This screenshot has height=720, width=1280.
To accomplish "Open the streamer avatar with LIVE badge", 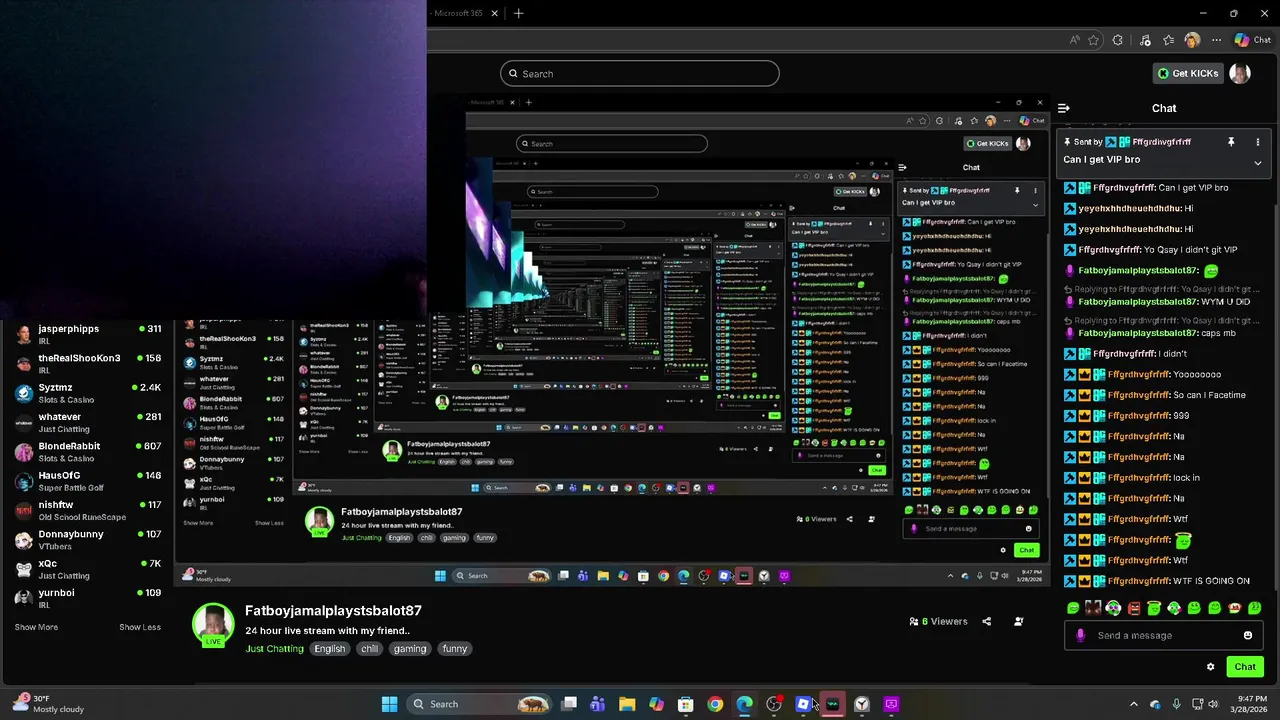I will (x=213, y=625).
